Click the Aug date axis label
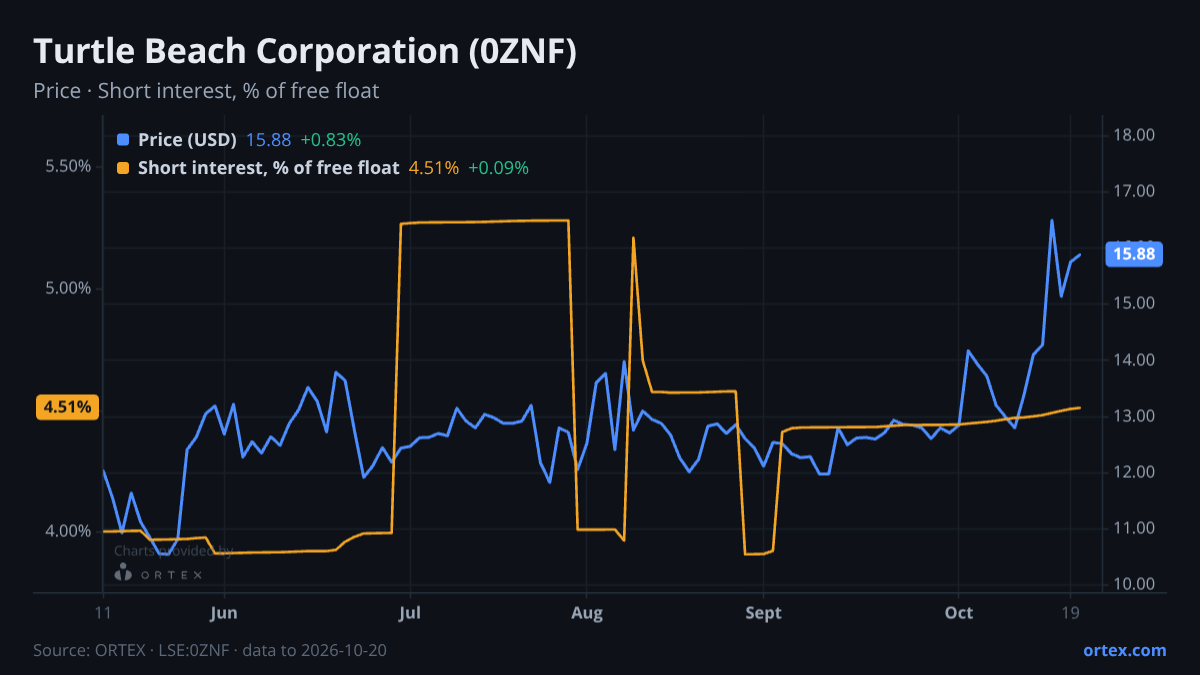This screenshot has width=1200, height=675. point(587,613)
